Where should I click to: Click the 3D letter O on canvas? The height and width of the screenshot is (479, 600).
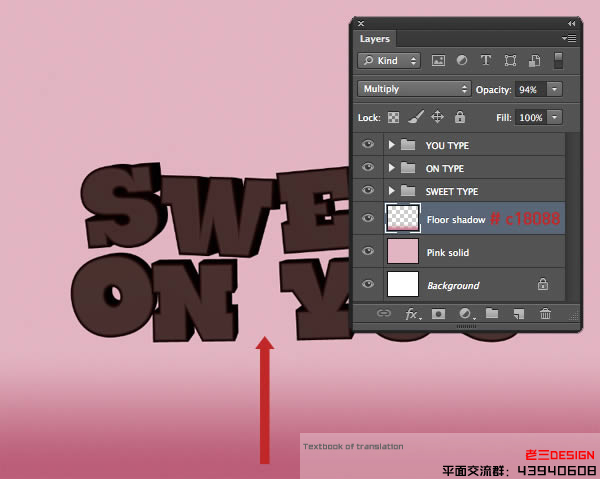pos(112,295)
